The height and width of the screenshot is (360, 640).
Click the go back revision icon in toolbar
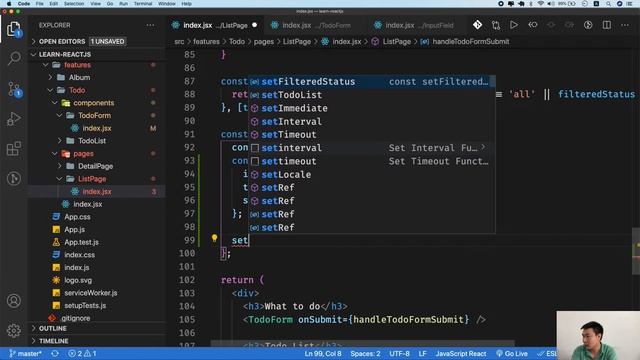tap(532, 25)
